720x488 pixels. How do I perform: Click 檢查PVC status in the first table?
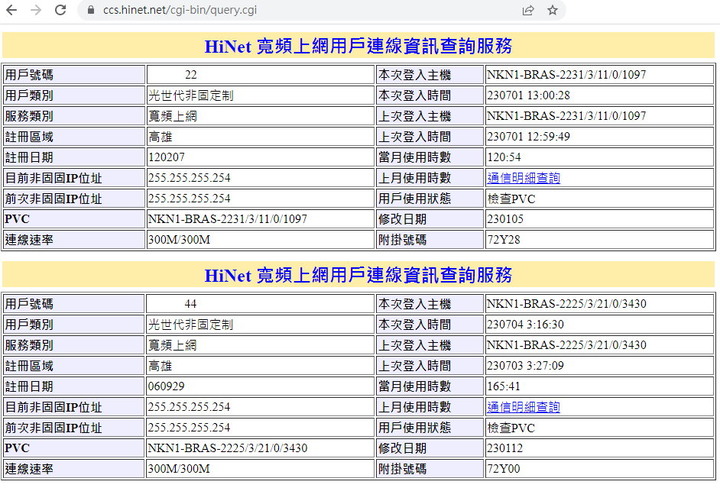511,198
